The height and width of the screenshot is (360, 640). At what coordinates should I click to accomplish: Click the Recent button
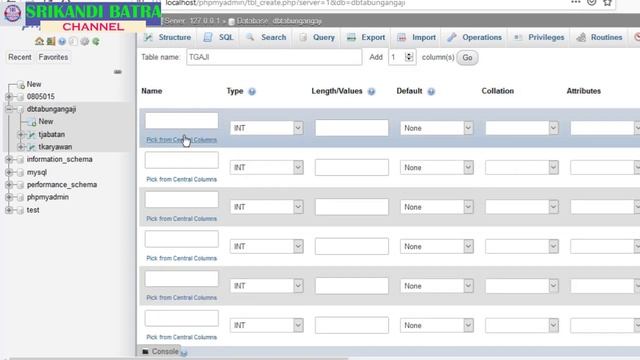(x=20, y=57)
